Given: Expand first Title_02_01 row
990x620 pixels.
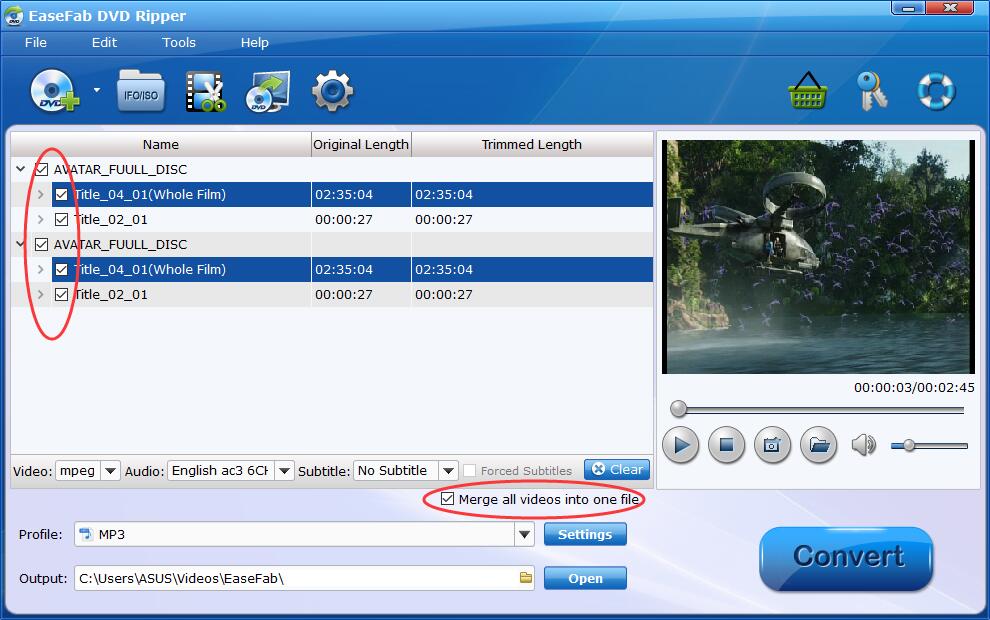Looking at the screenshot, I should pyautogui.click(x=40, y=220).
